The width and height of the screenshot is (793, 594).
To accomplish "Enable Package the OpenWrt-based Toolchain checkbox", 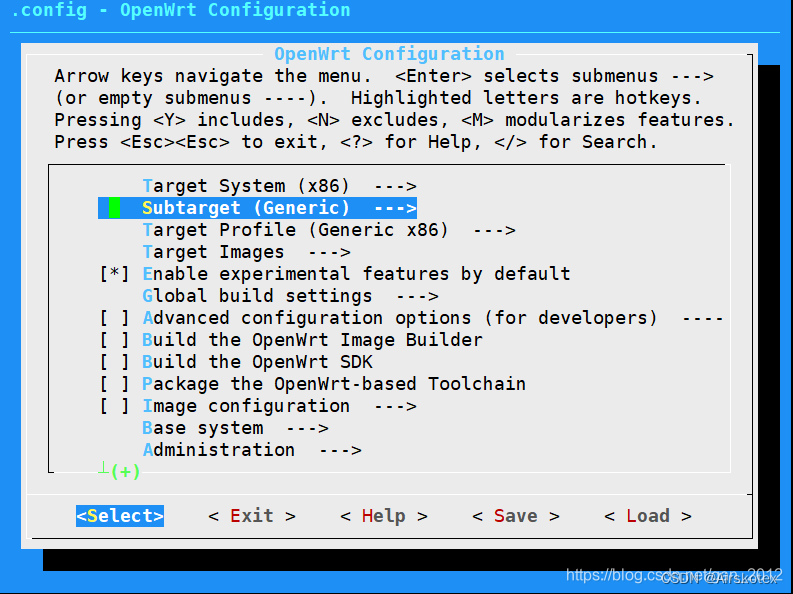I will click(x=114, y=384).
